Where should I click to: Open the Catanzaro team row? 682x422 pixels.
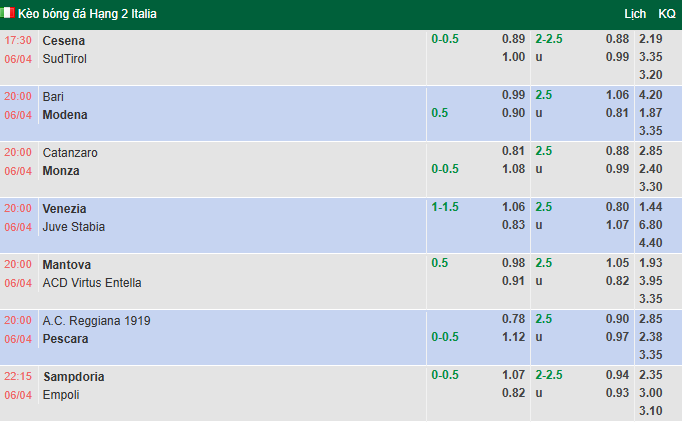(x=70, y=152)
